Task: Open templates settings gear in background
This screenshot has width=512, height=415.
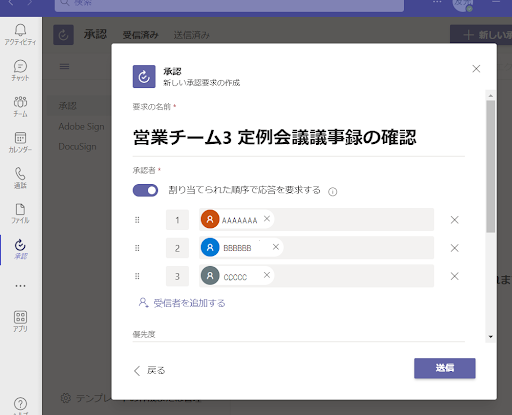Action: [x=66, y=398]
